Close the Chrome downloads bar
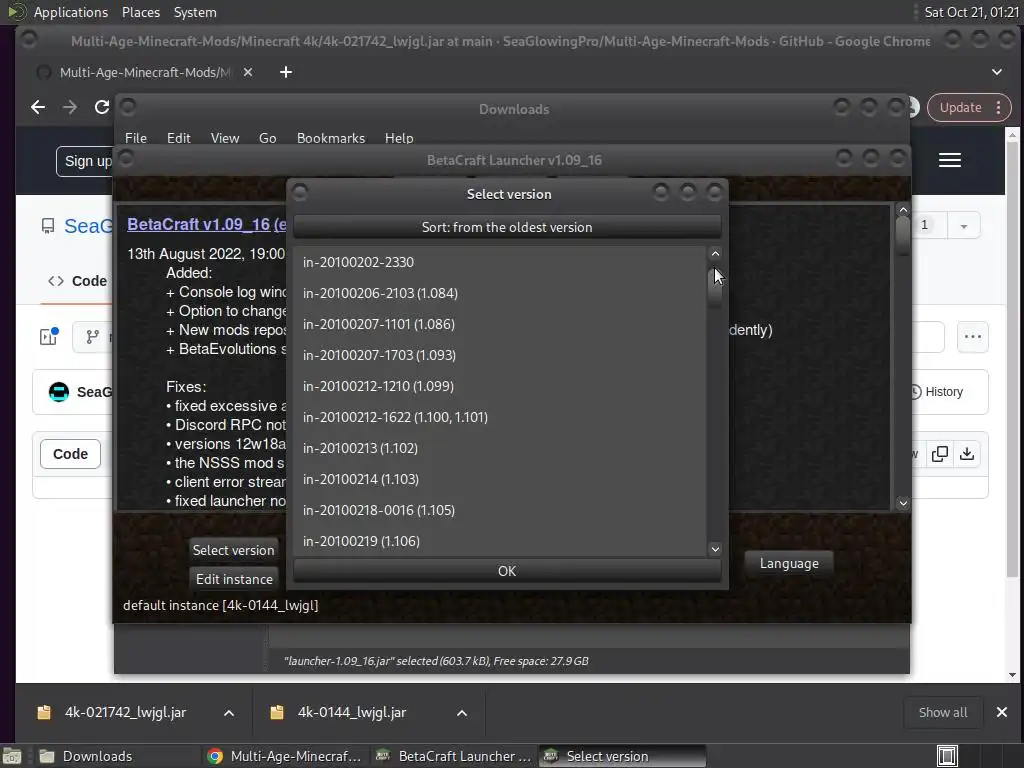Viewport: 1024px width, 768px height. click(1002, 712)
